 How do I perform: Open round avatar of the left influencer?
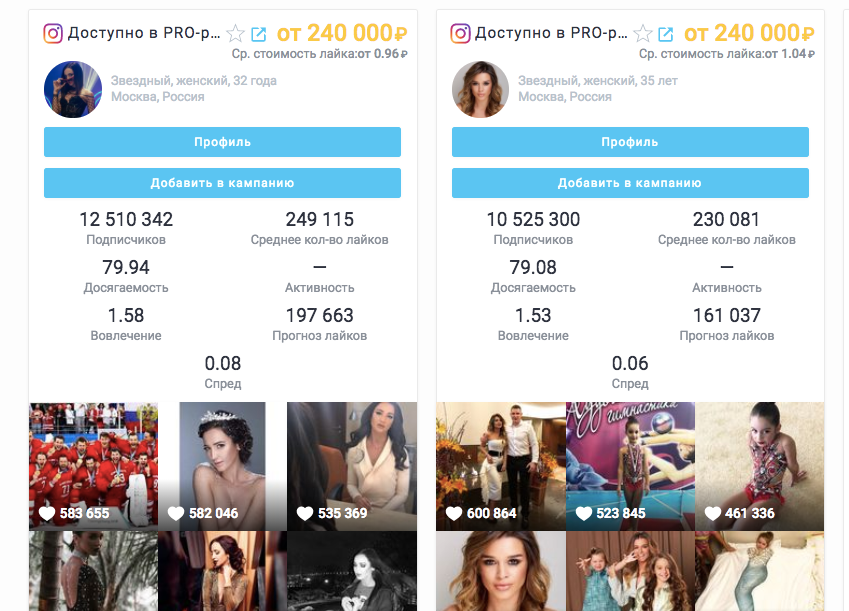pyautogui.click(x=73, y=89)
